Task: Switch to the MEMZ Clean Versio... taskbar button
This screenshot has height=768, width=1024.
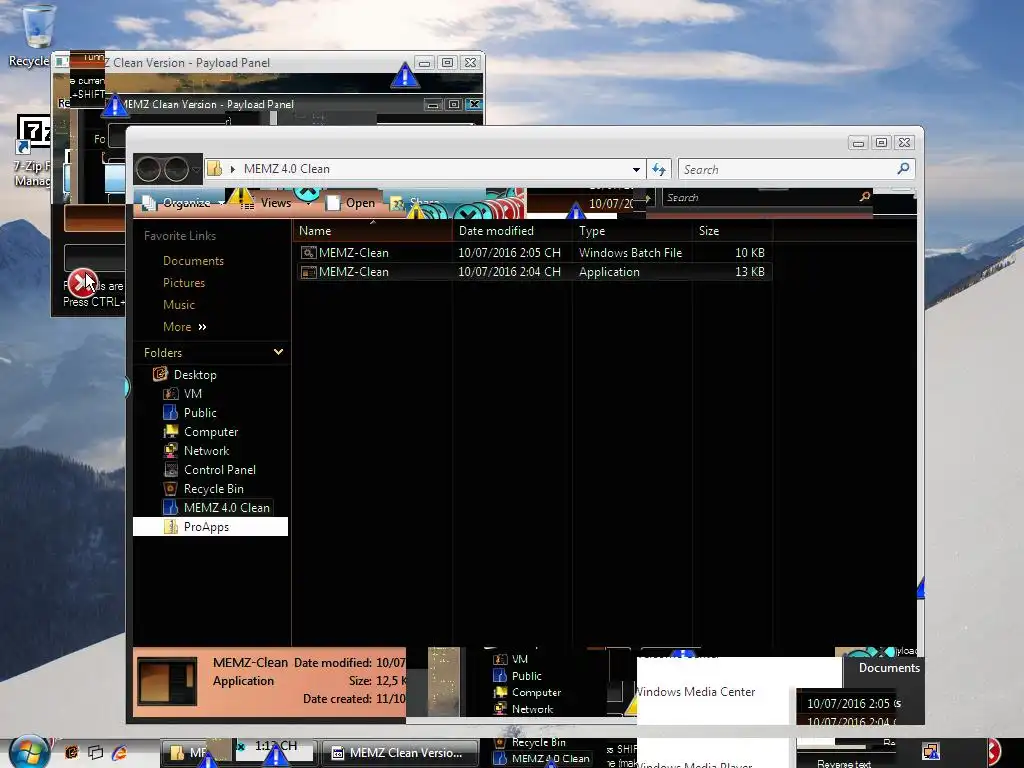Action: point(398,752)
